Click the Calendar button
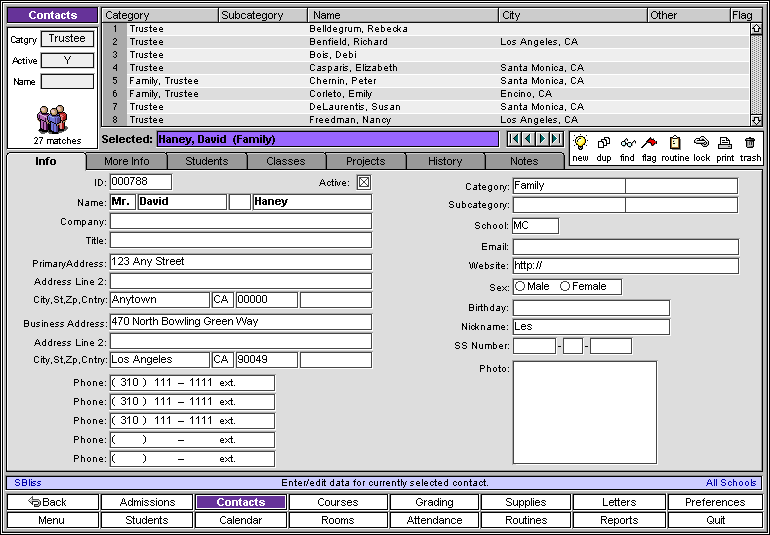 (241, 520)
